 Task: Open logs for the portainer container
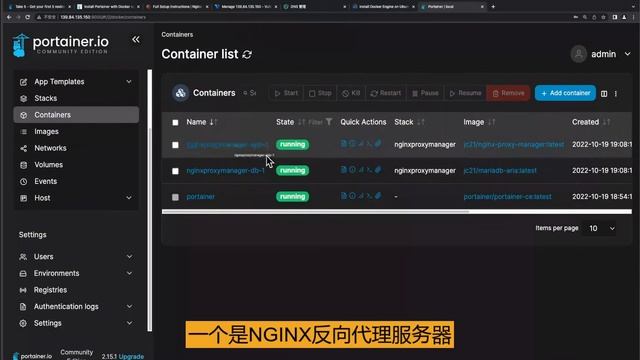click(344, 196)
